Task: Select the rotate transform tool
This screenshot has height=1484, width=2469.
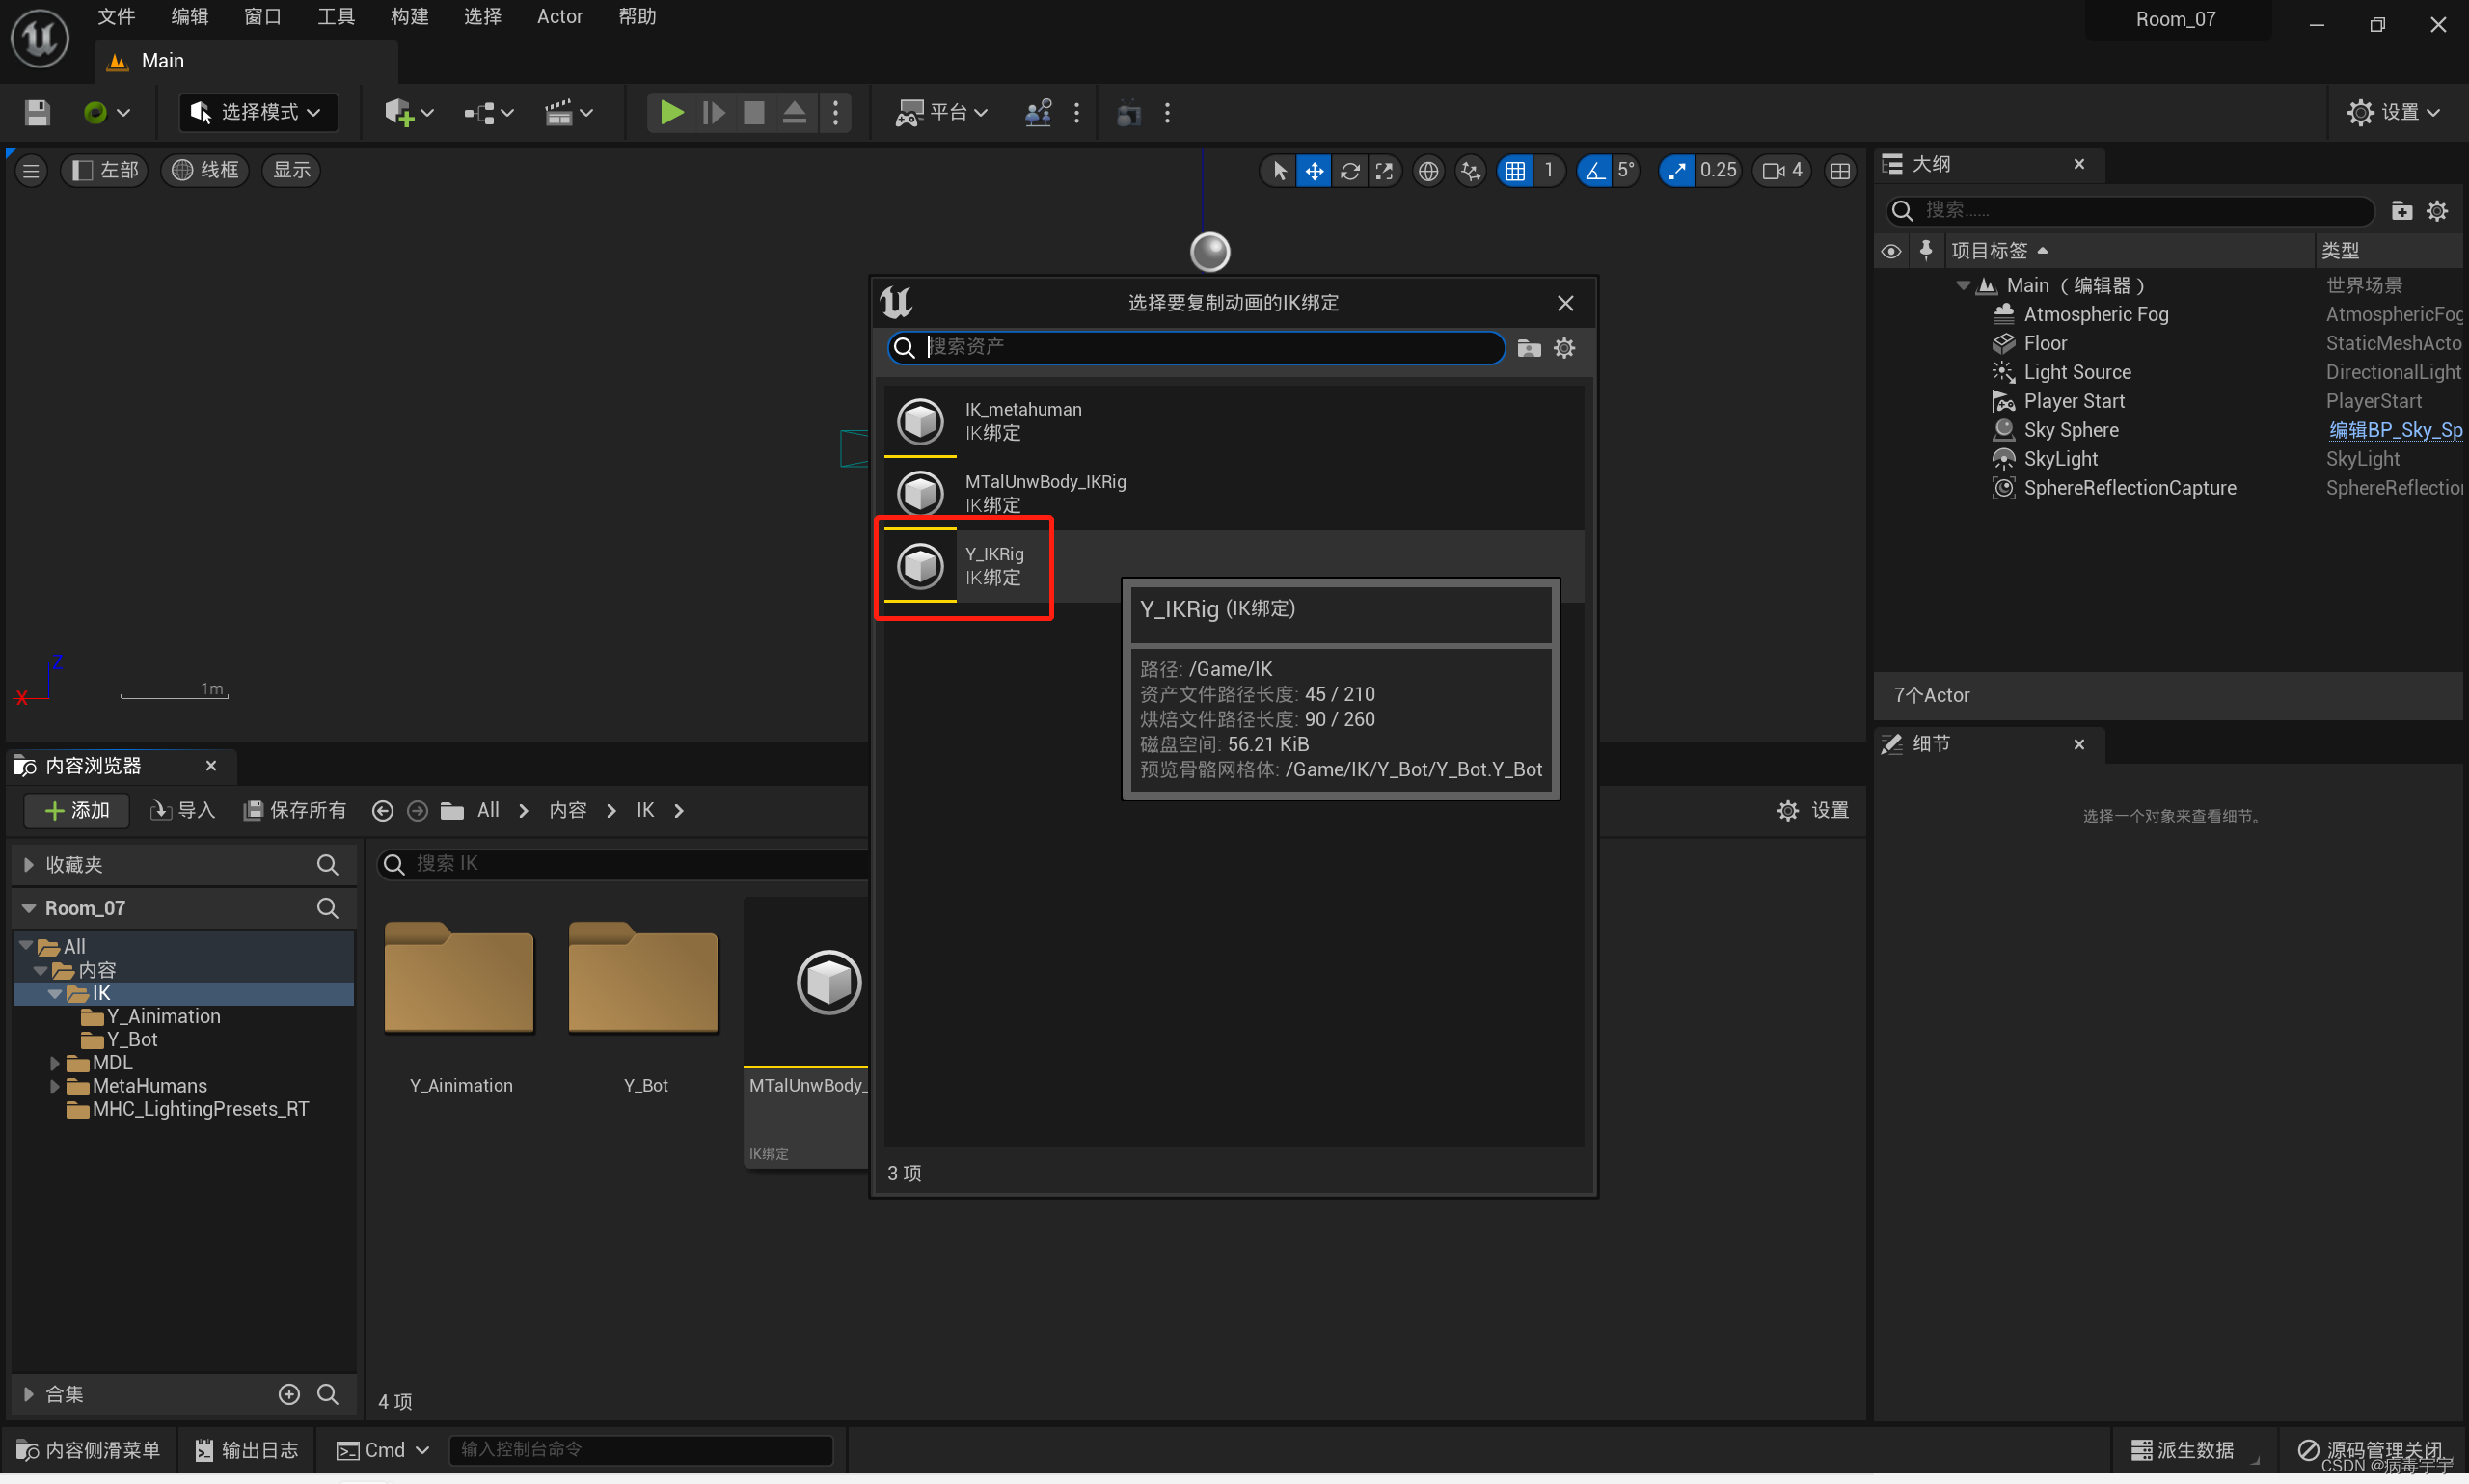Action: click(x=1349, y=171)
